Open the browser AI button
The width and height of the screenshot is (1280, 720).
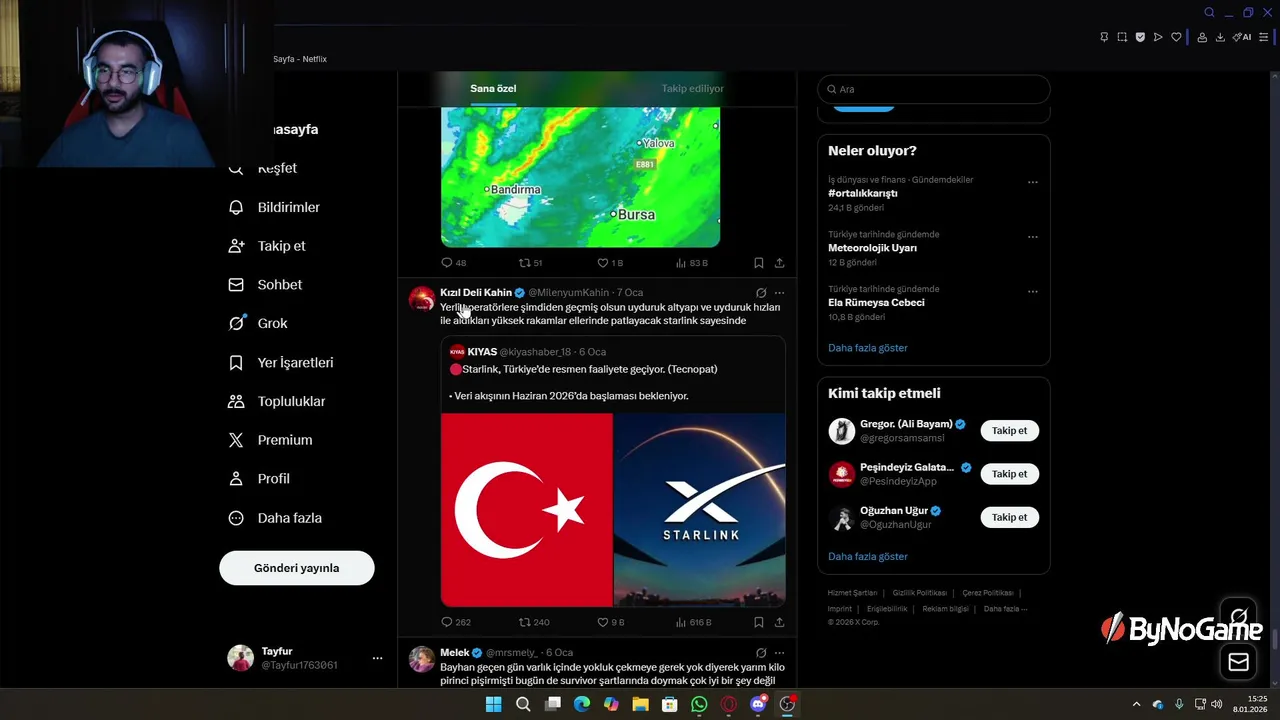pos(1242,37)
